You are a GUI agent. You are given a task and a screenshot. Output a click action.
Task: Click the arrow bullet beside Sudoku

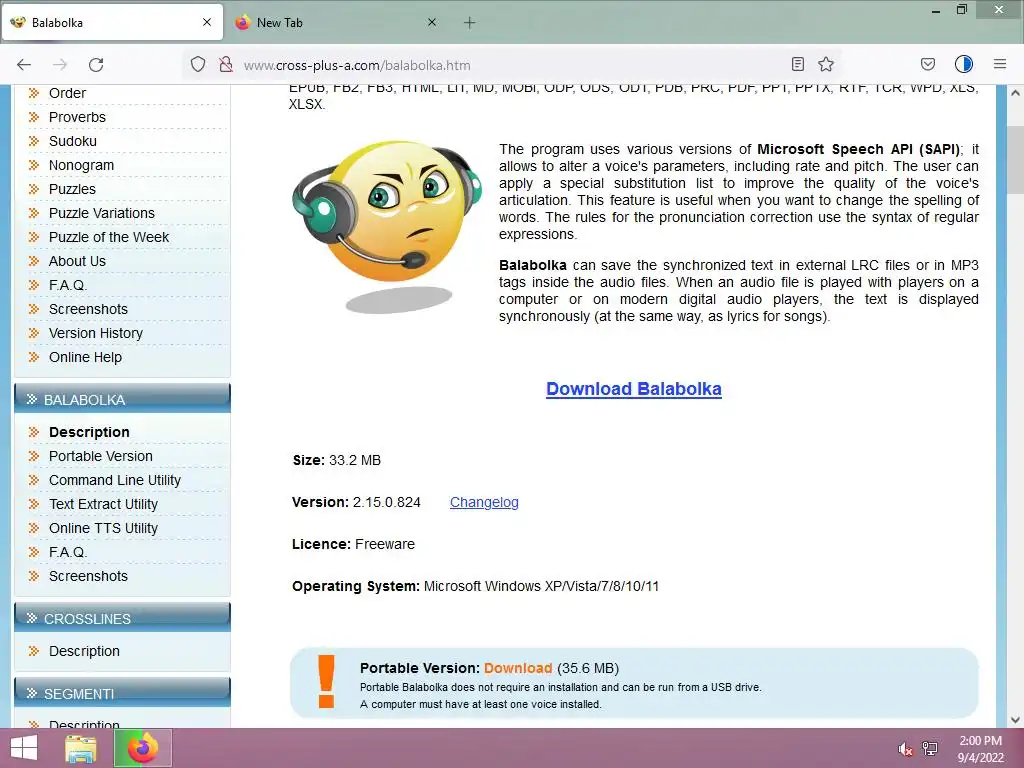(34, 141)
